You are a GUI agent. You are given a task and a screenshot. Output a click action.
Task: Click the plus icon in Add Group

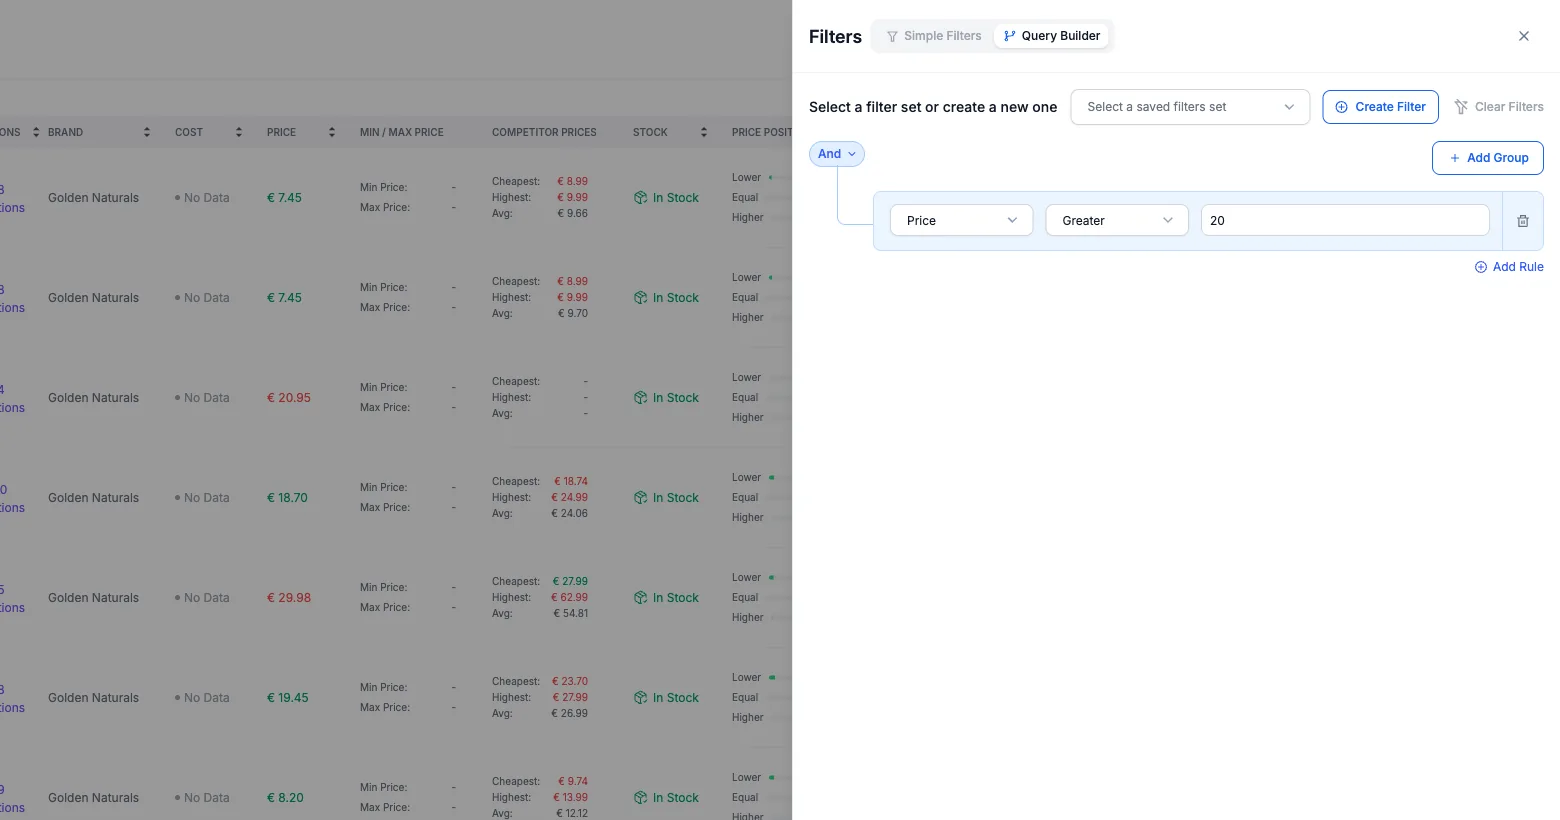(1455, 158)
